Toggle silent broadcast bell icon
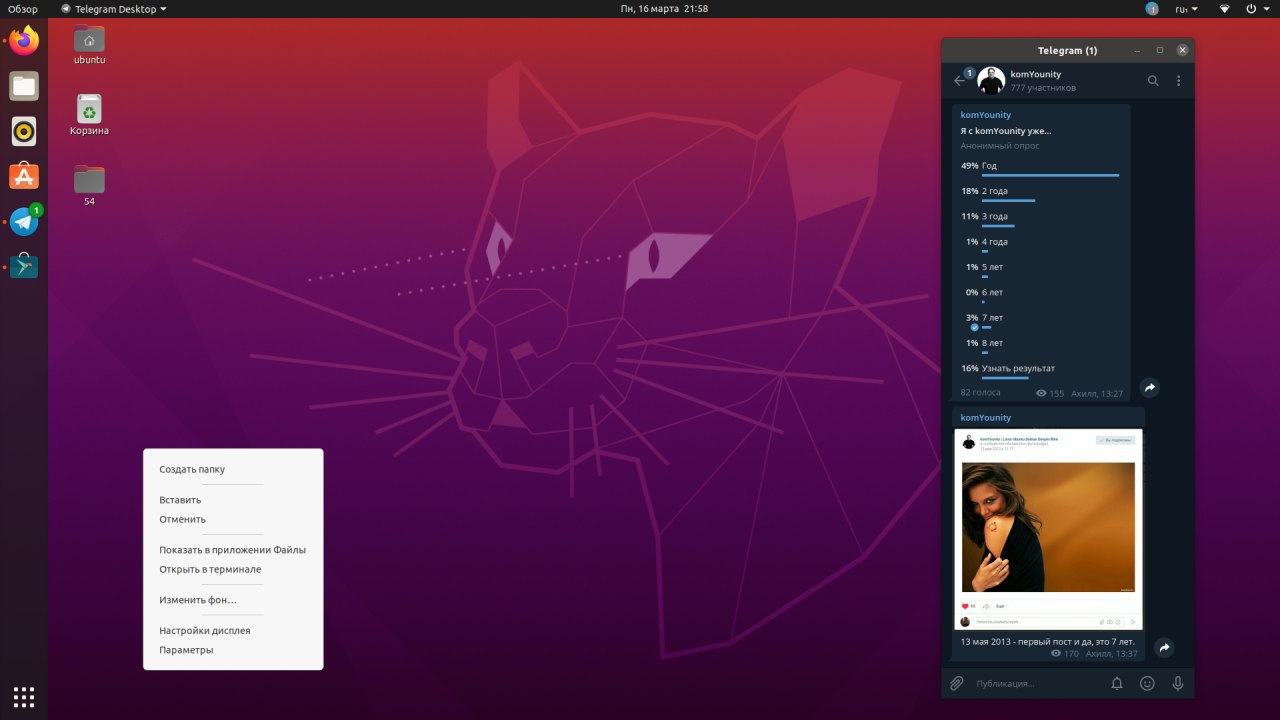 [x=1117, y=683]
